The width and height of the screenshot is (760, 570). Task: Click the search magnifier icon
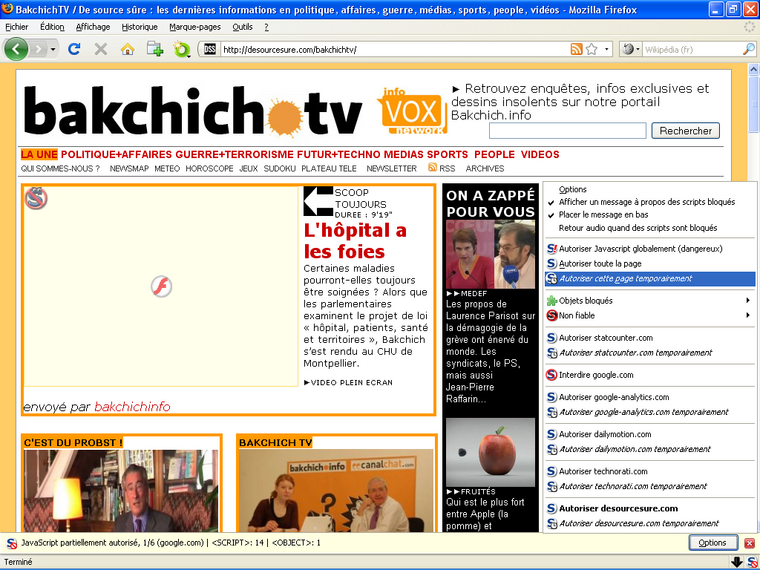click(x=749, y=49)
